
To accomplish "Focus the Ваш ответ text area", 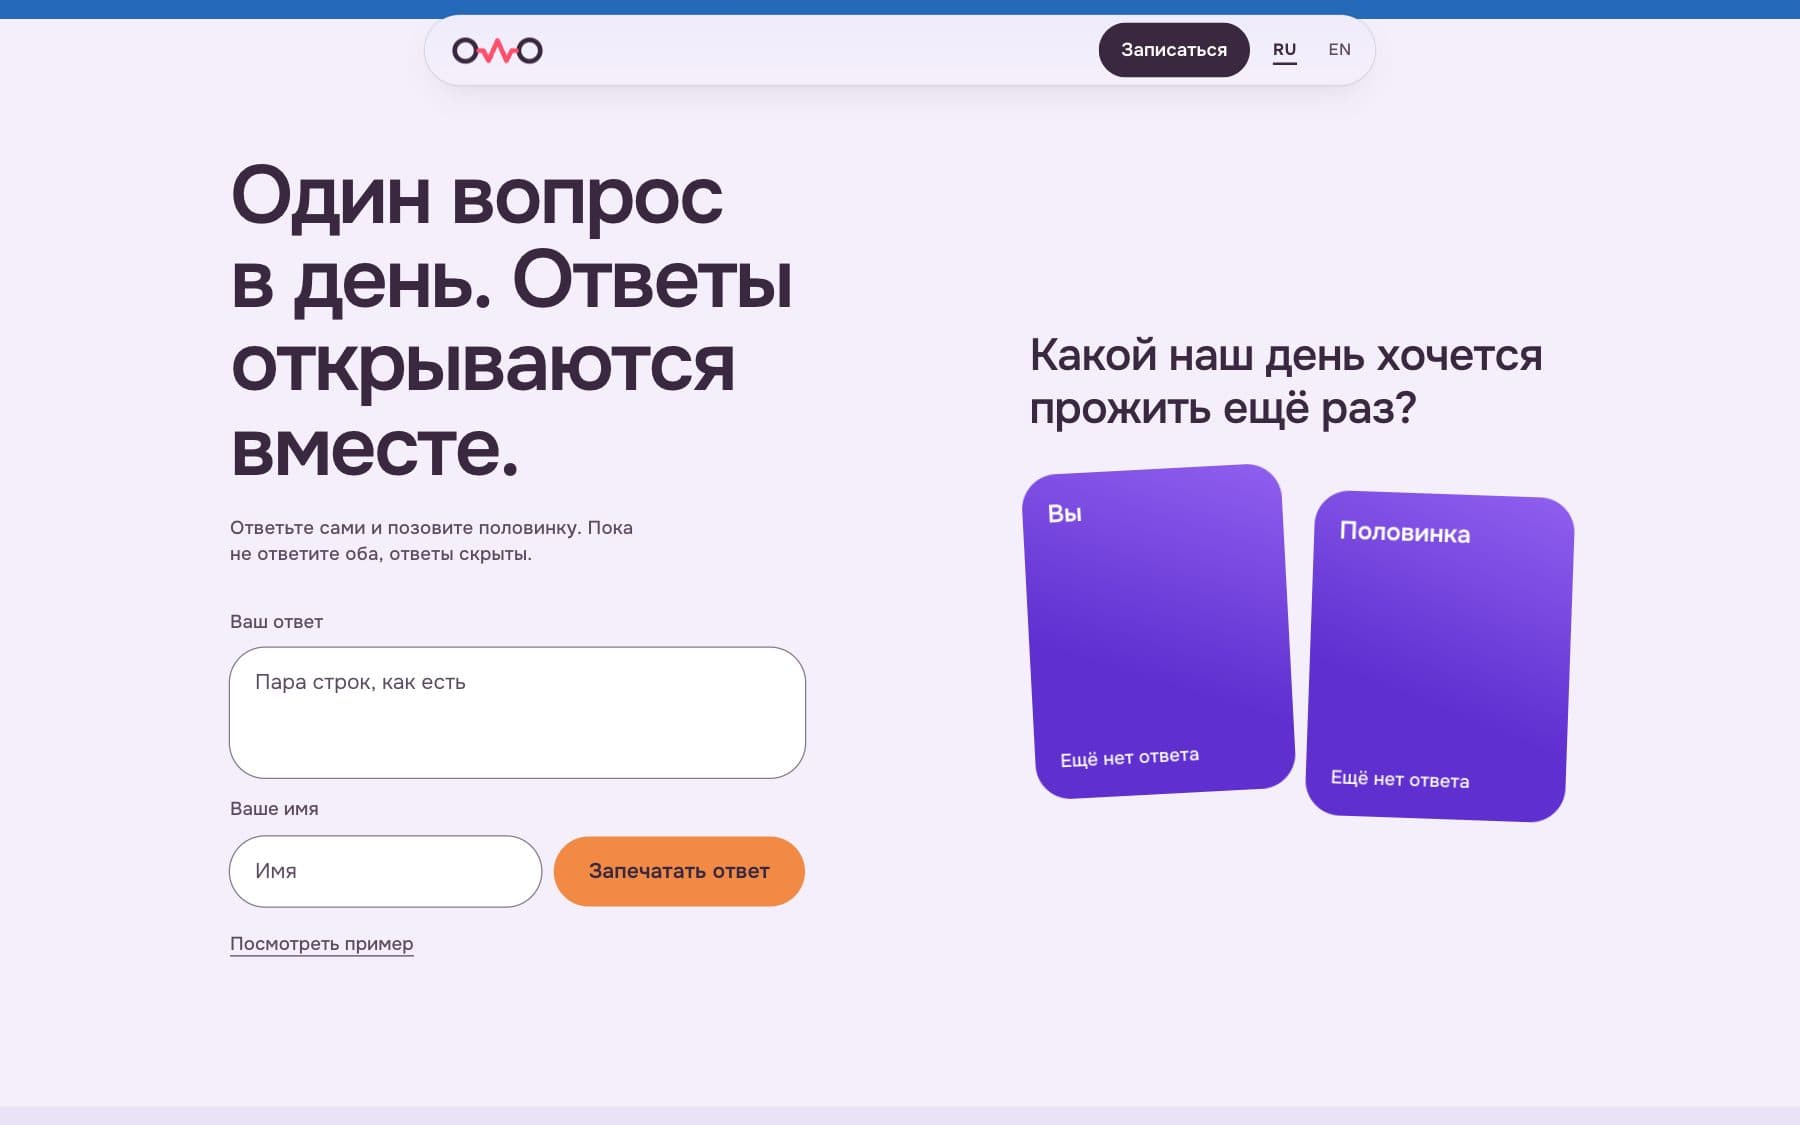I will pos(517,713).
